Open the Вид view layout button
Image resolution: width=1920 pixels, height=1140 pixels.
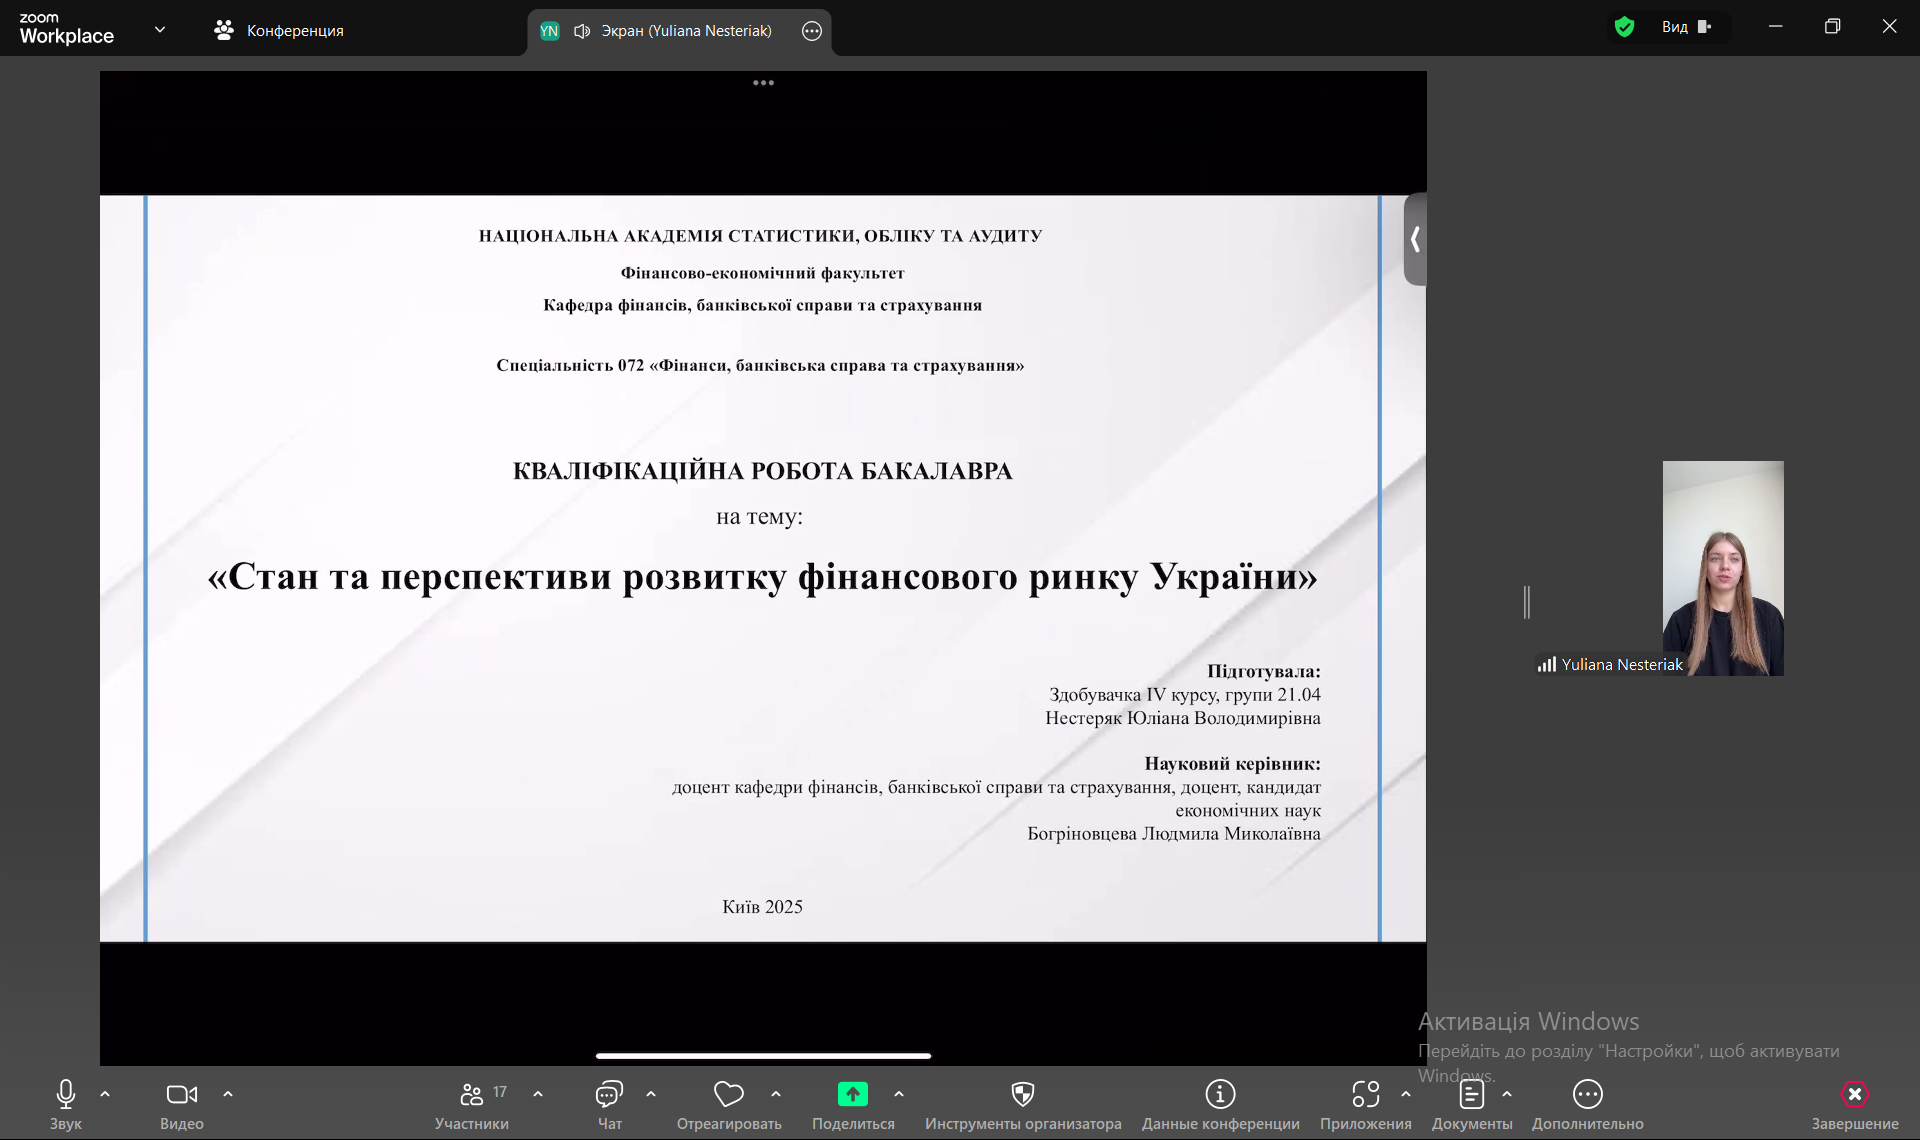(x=1686, y=27)
